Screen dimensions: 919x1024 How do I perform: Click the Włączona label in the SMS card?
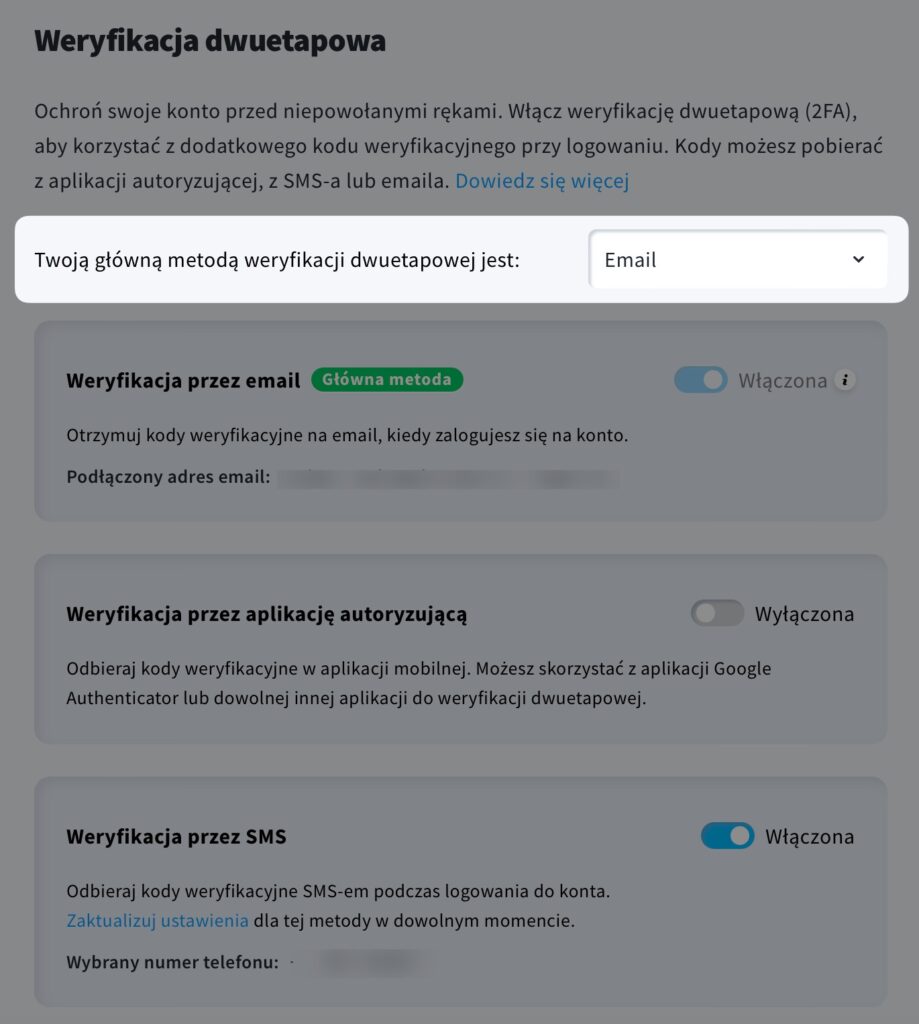(809, 837)
